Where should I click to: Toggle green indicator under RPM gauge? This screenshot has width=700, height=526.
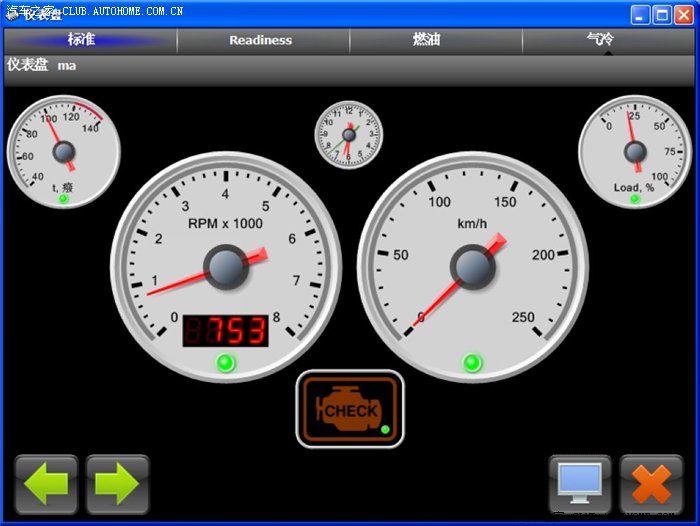226,362
